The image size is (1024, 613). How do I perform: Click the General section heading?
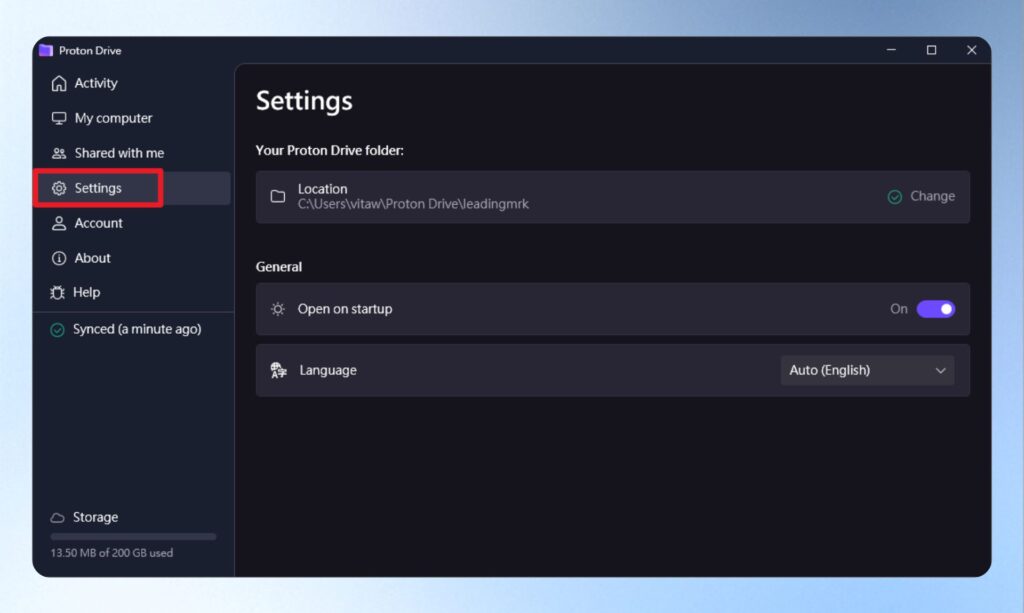point(279,267)
